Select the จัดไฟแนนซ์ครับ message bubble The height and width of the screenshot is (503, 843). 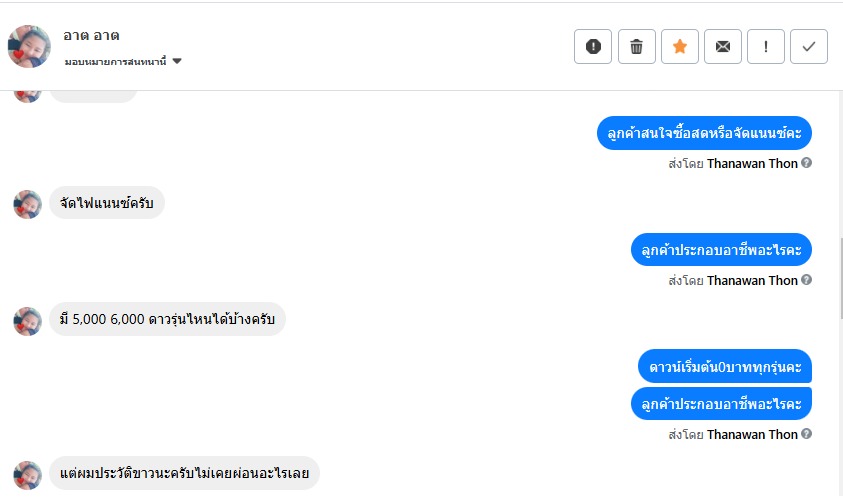pyautogui.click(x=106, y=204)
